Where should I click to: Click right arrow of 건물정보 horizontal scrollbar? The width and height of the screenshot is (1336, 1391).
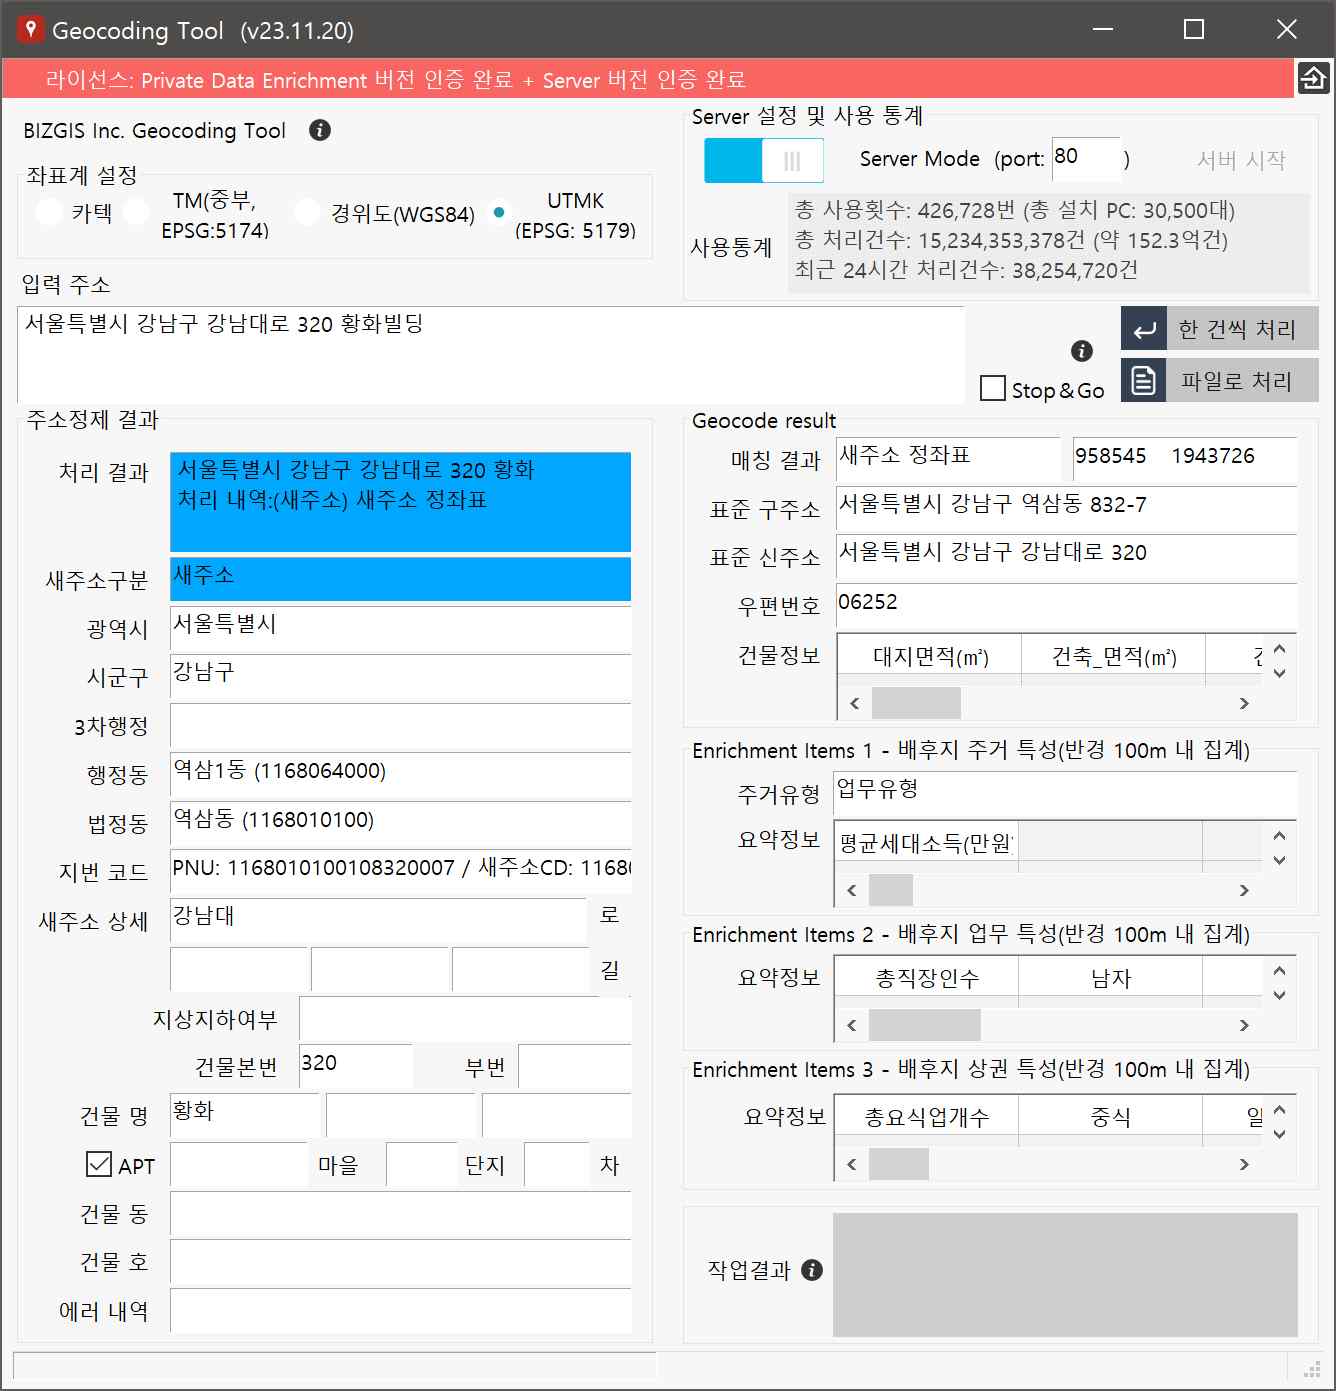(1244, 703)
